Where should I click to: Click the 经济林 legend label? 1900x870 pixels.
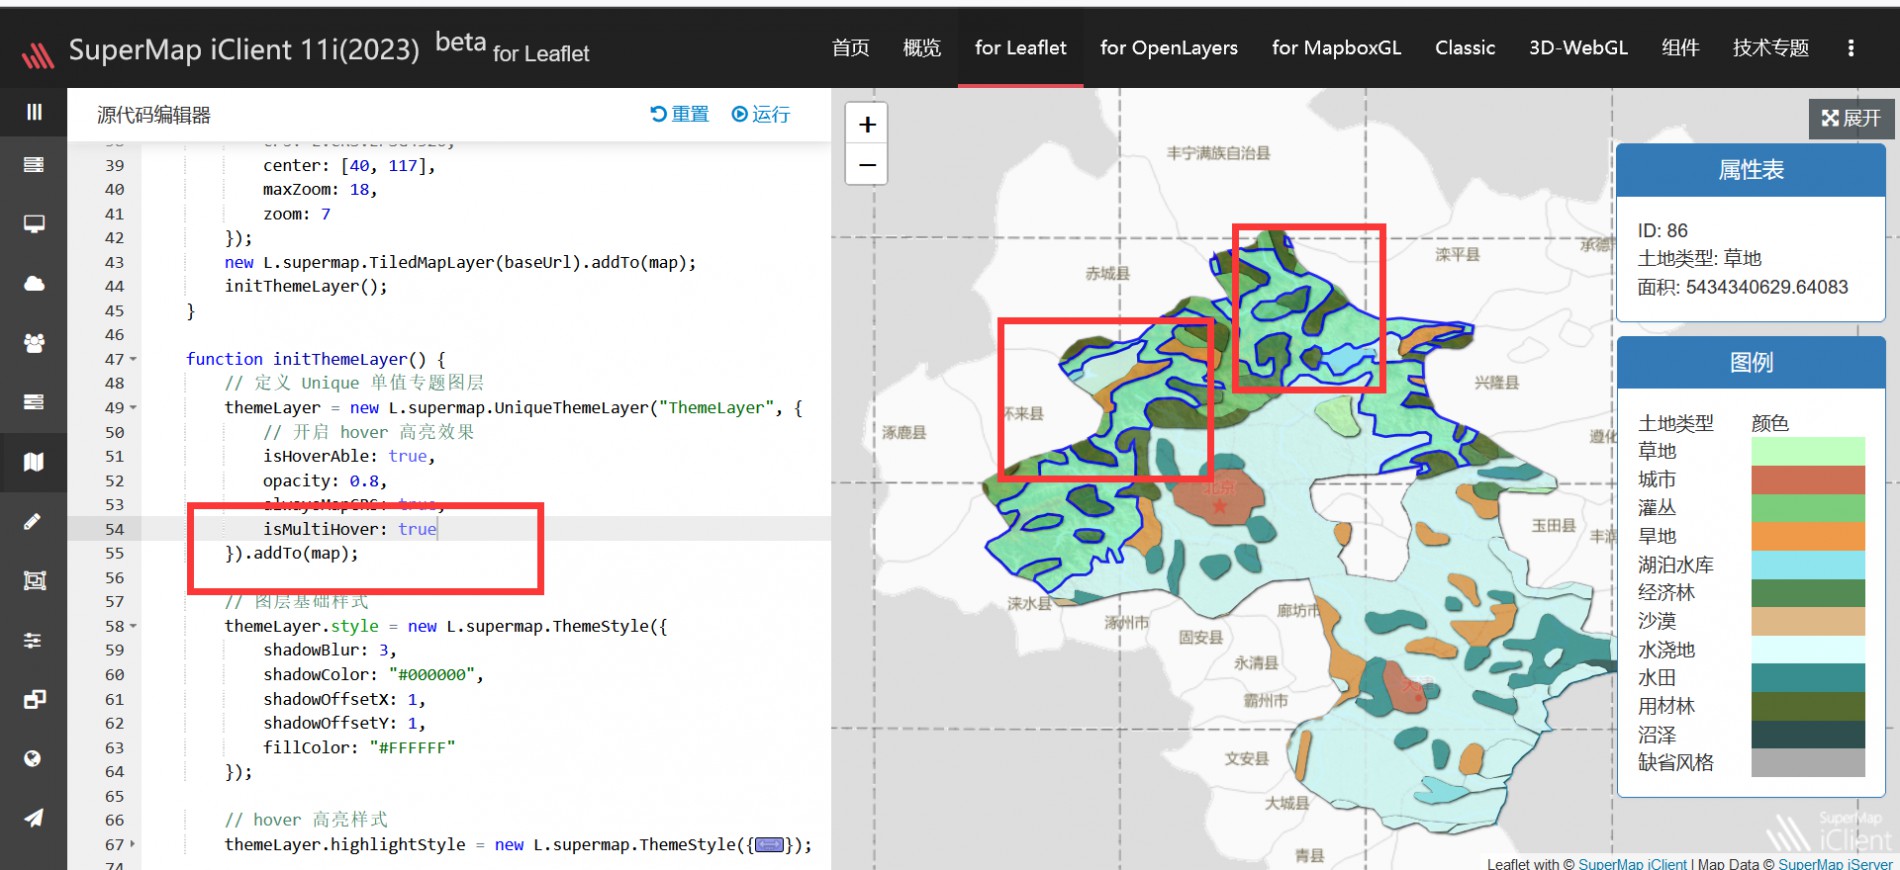point(1666,592)
